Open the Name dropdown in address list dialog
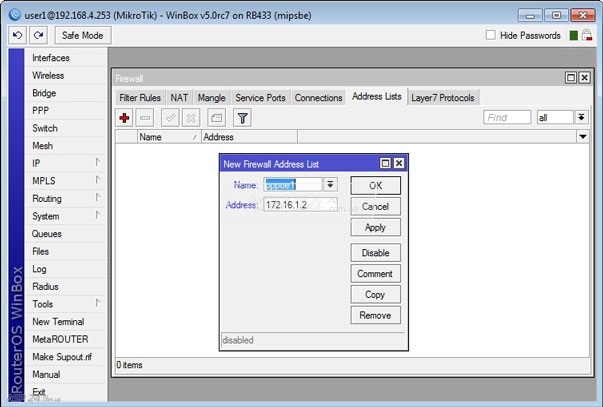The height and width of the screenshot is (407, 603). 331,185
